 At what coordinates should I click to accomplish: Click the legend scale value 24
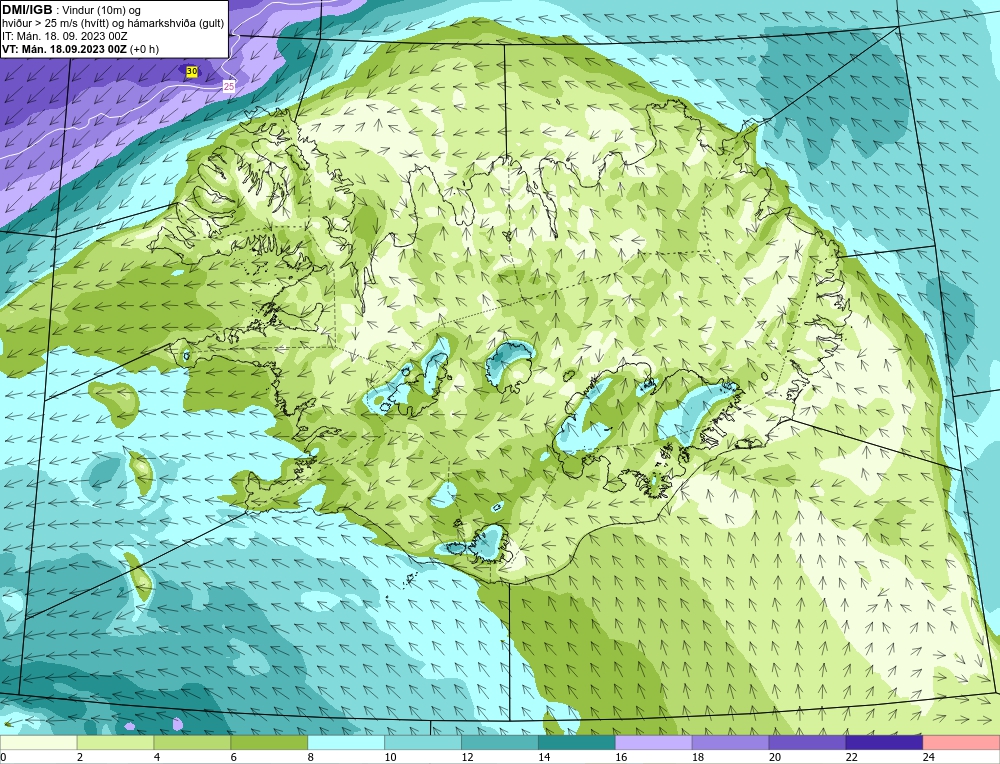pyautogui.click(x=929, y=757)
